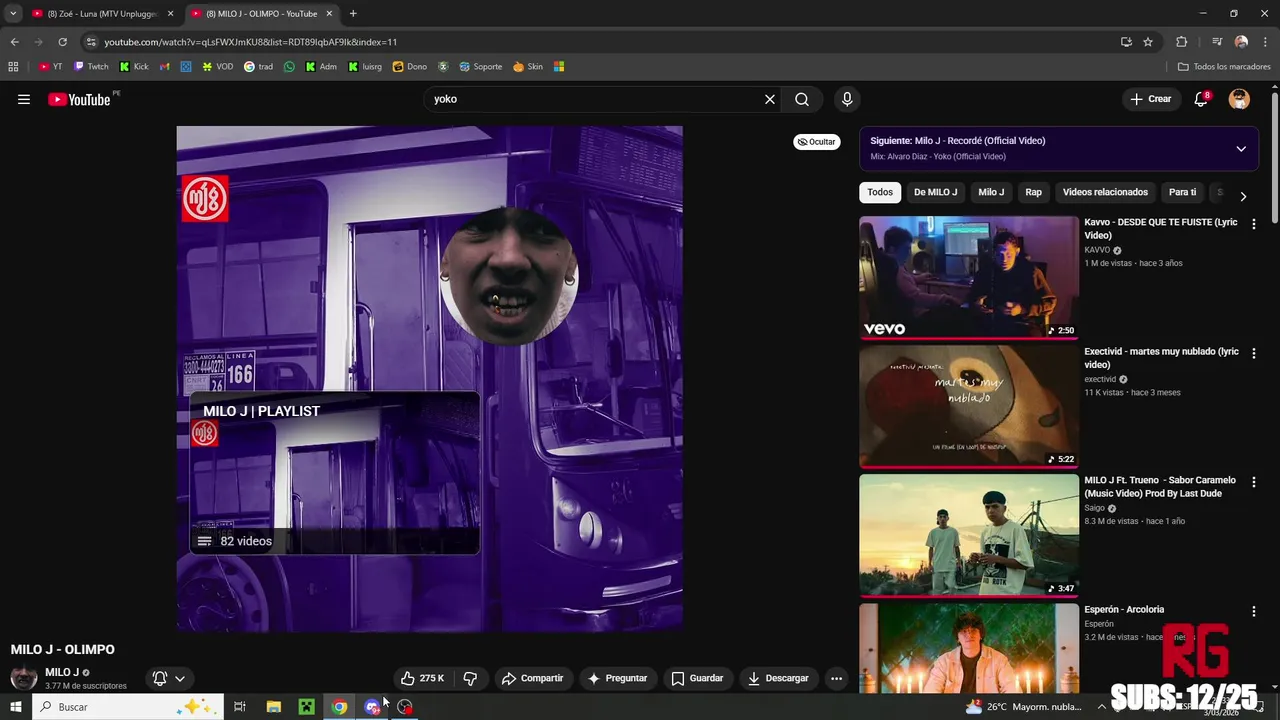Like the video with 275 K button

pyautogui.click(x=422, y=678)
